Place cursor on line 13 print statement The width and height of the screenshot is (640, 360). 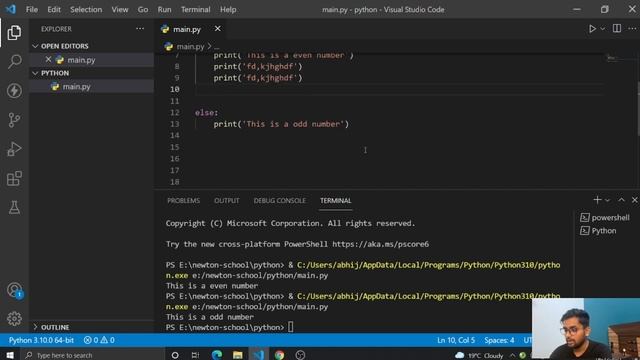point(281,124)
